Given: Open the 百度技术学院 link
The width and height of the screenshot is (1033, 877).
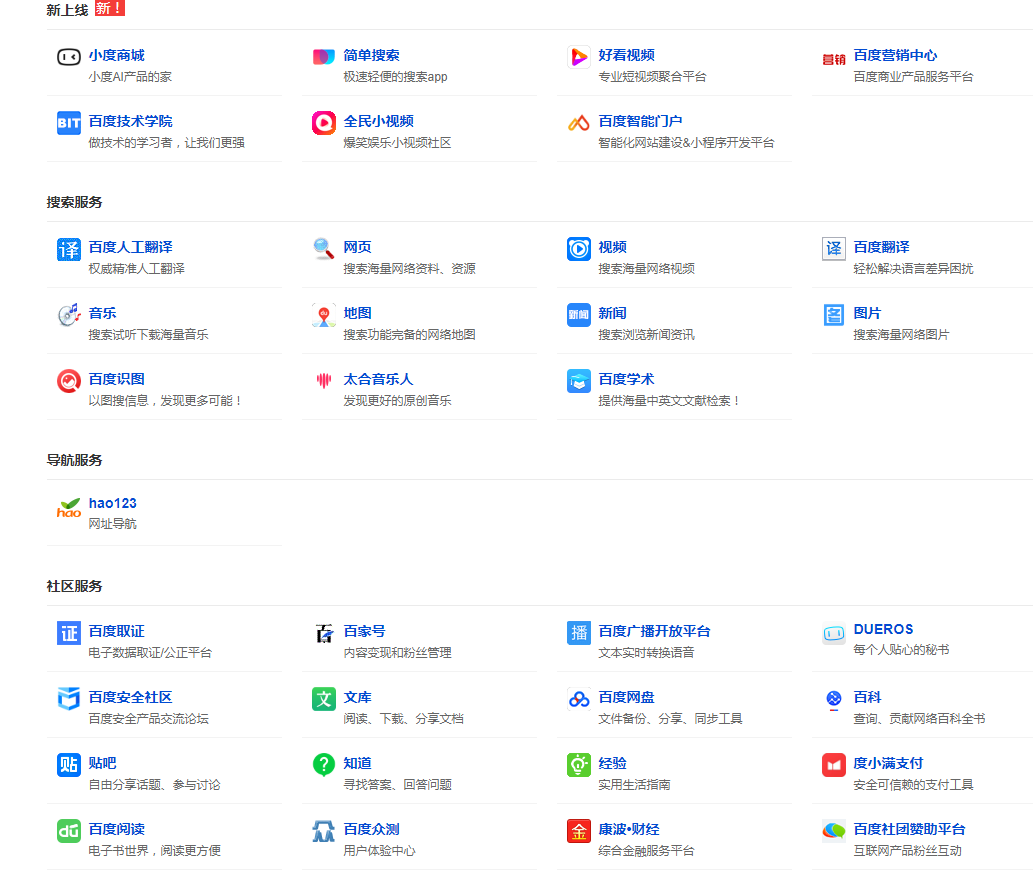Looking at the screenshot, I should [130, 121].
